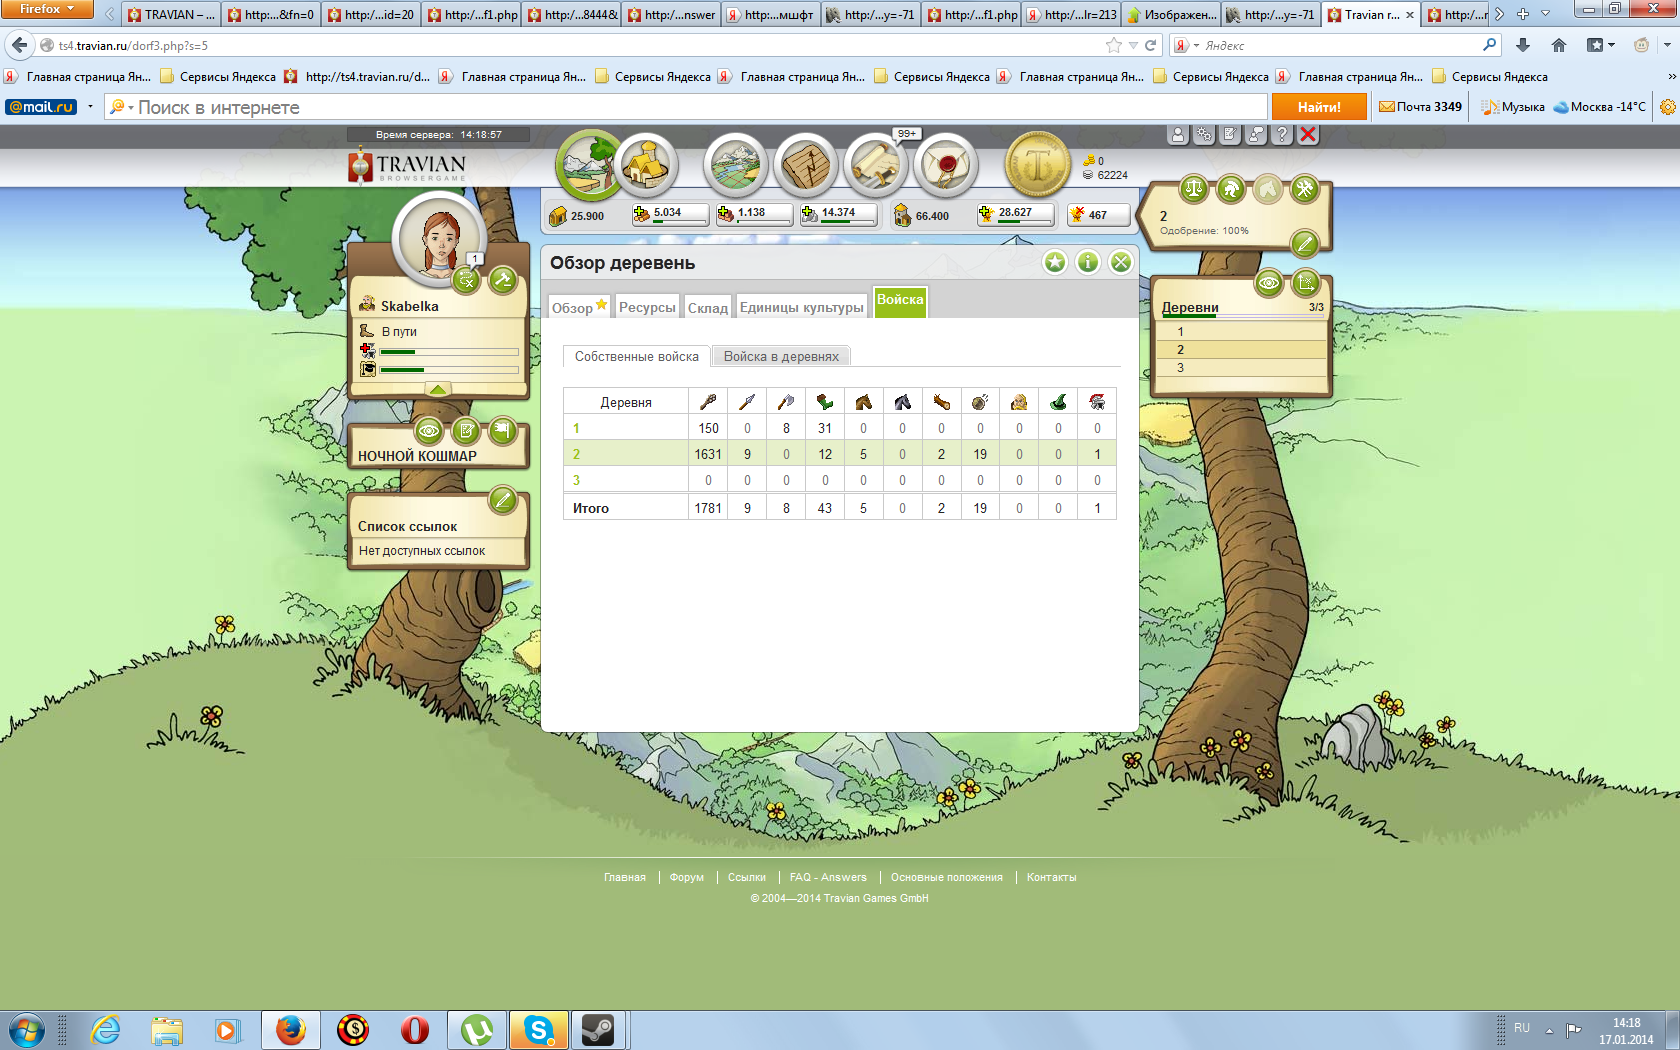1680x1050 pixels.
Task: Open the player profile icon
Action: tap(1178, 135)
